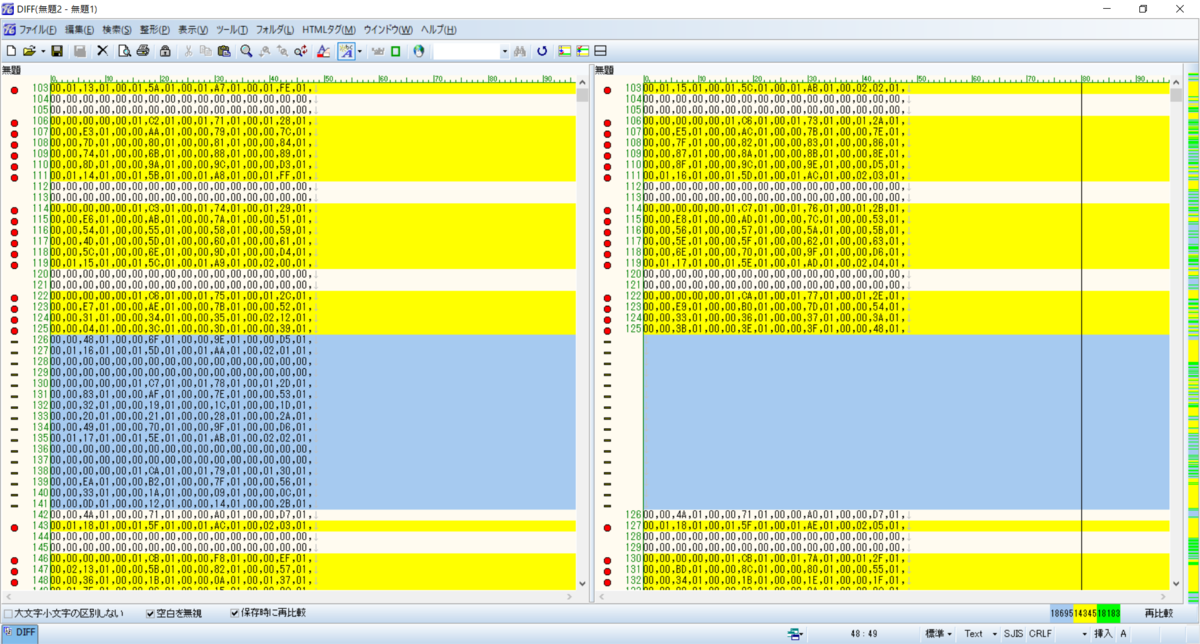Click the web browser preview globe icon
Image resolution: width=1200 pixels, height=644 pixels.
[418, 50]
